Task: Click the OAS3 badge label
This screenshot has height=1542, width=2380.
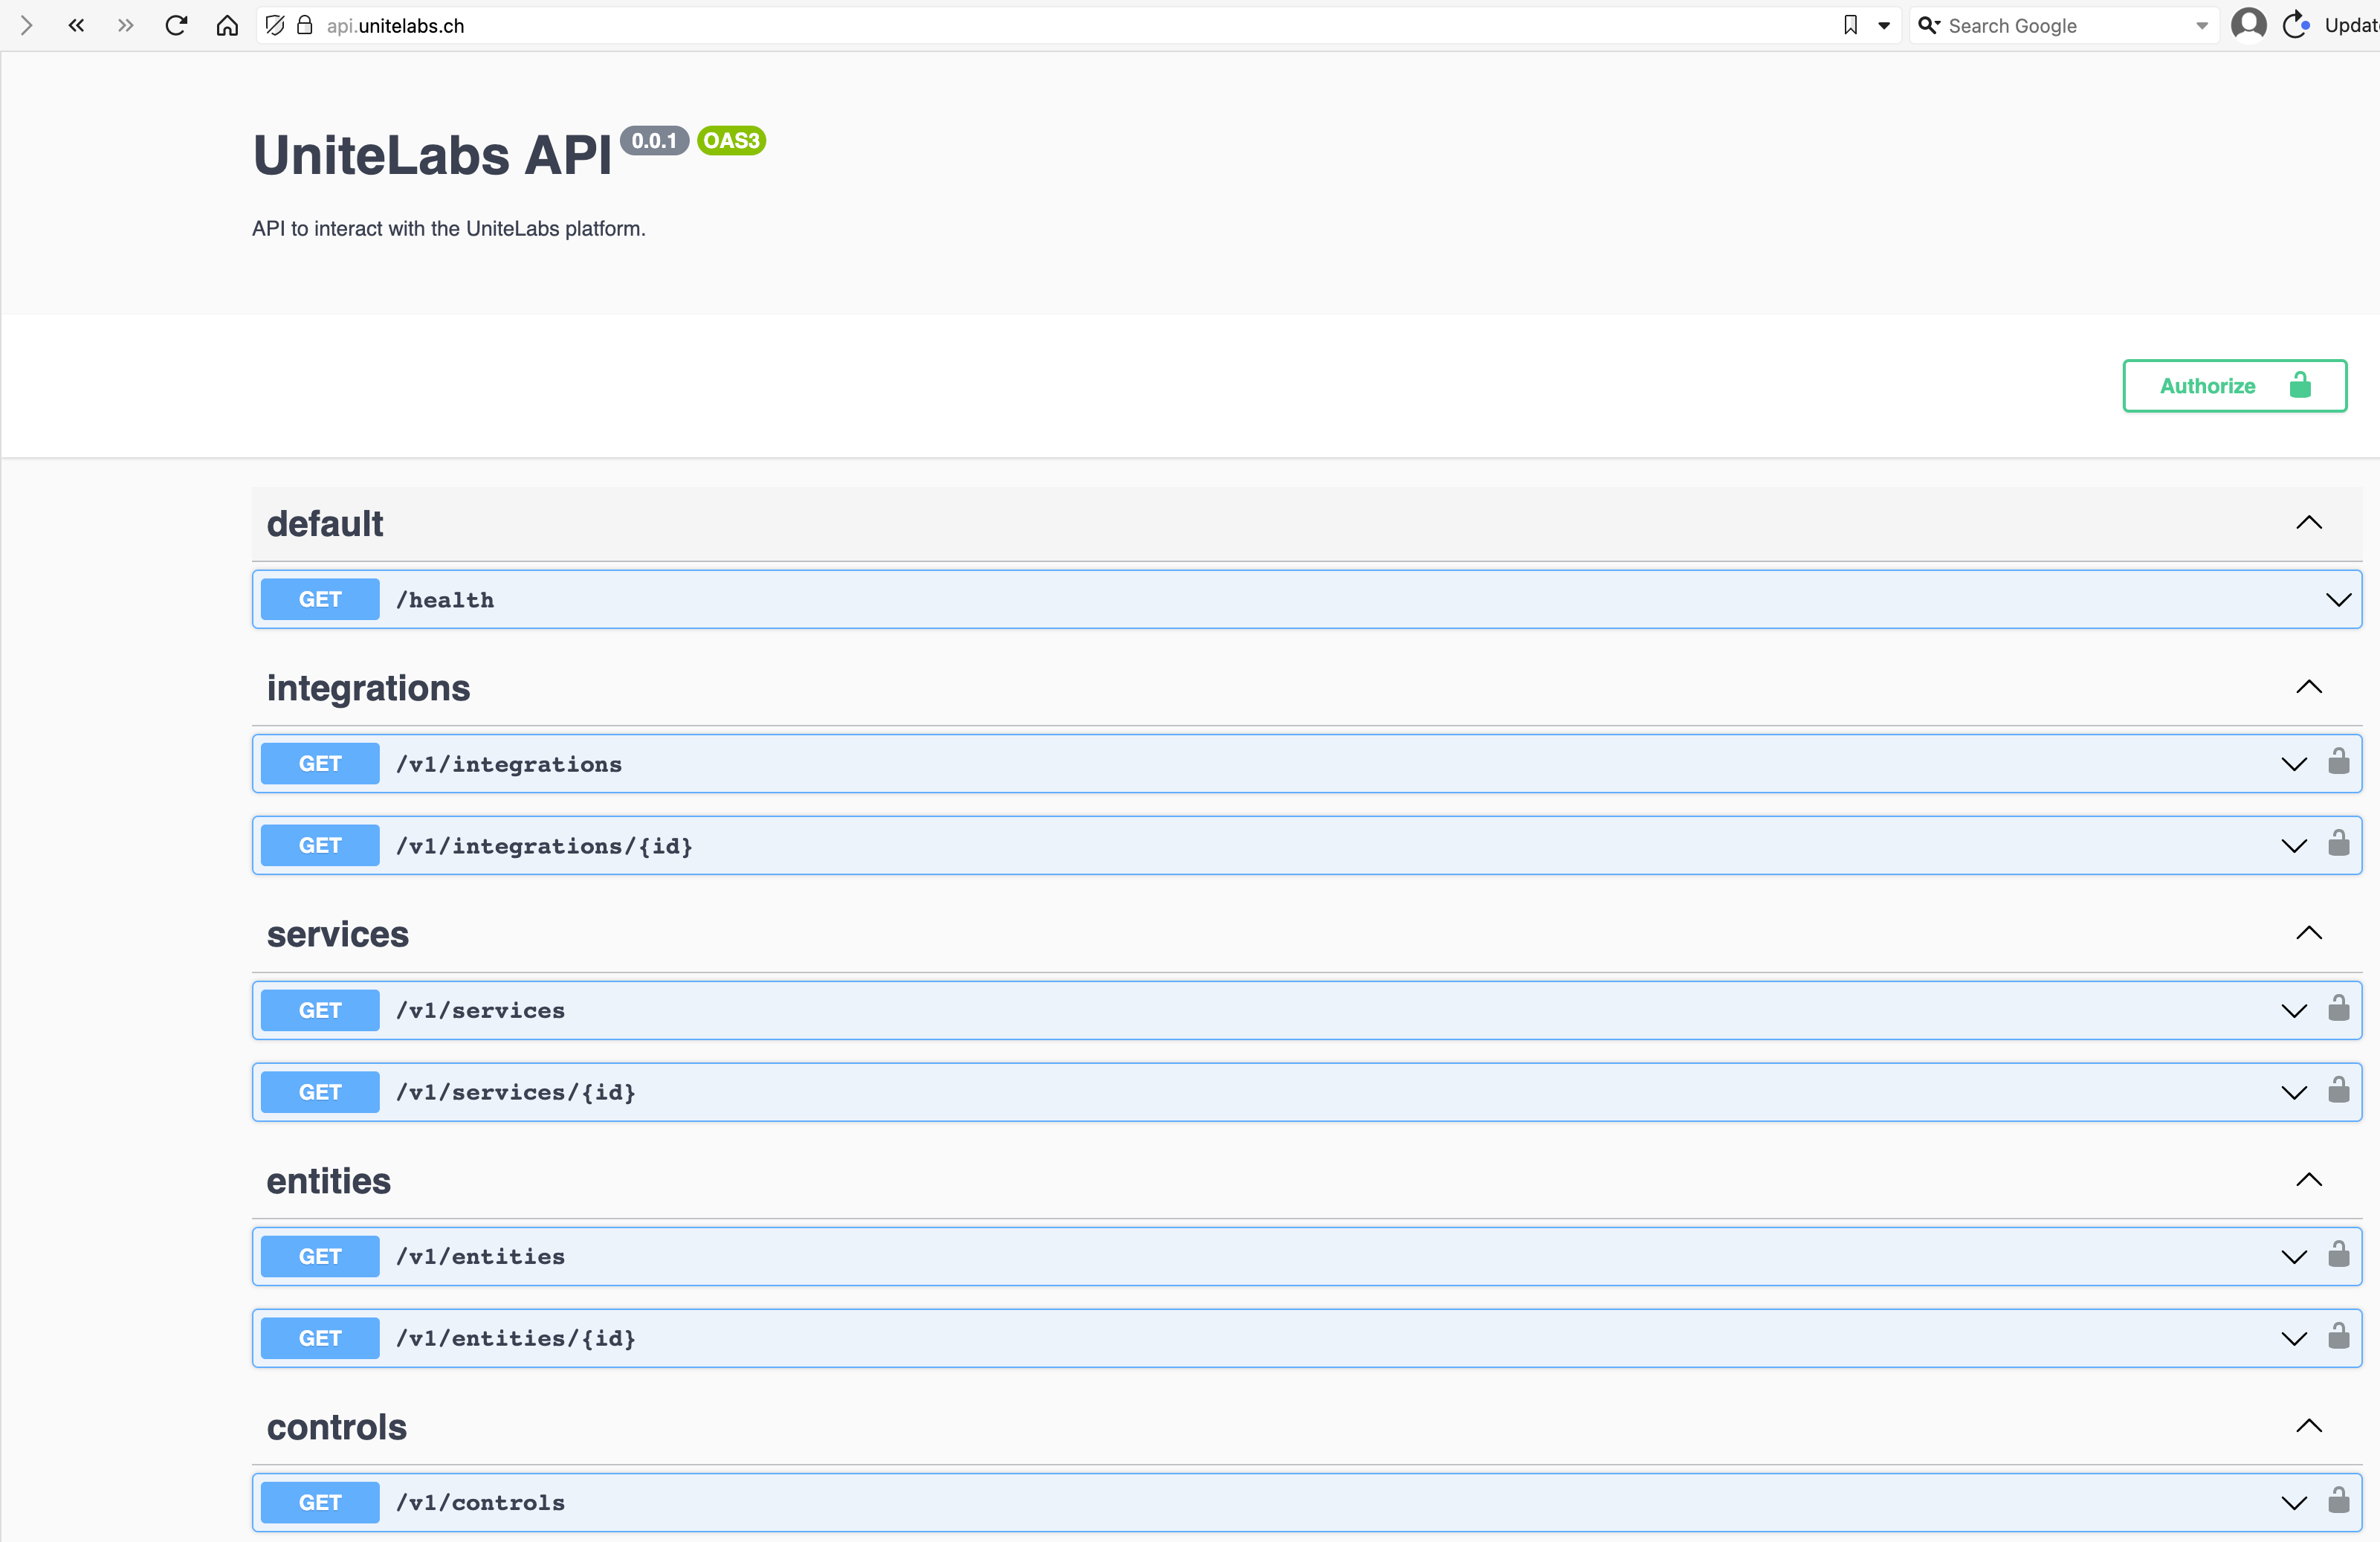Action: (x=731, y=141)
